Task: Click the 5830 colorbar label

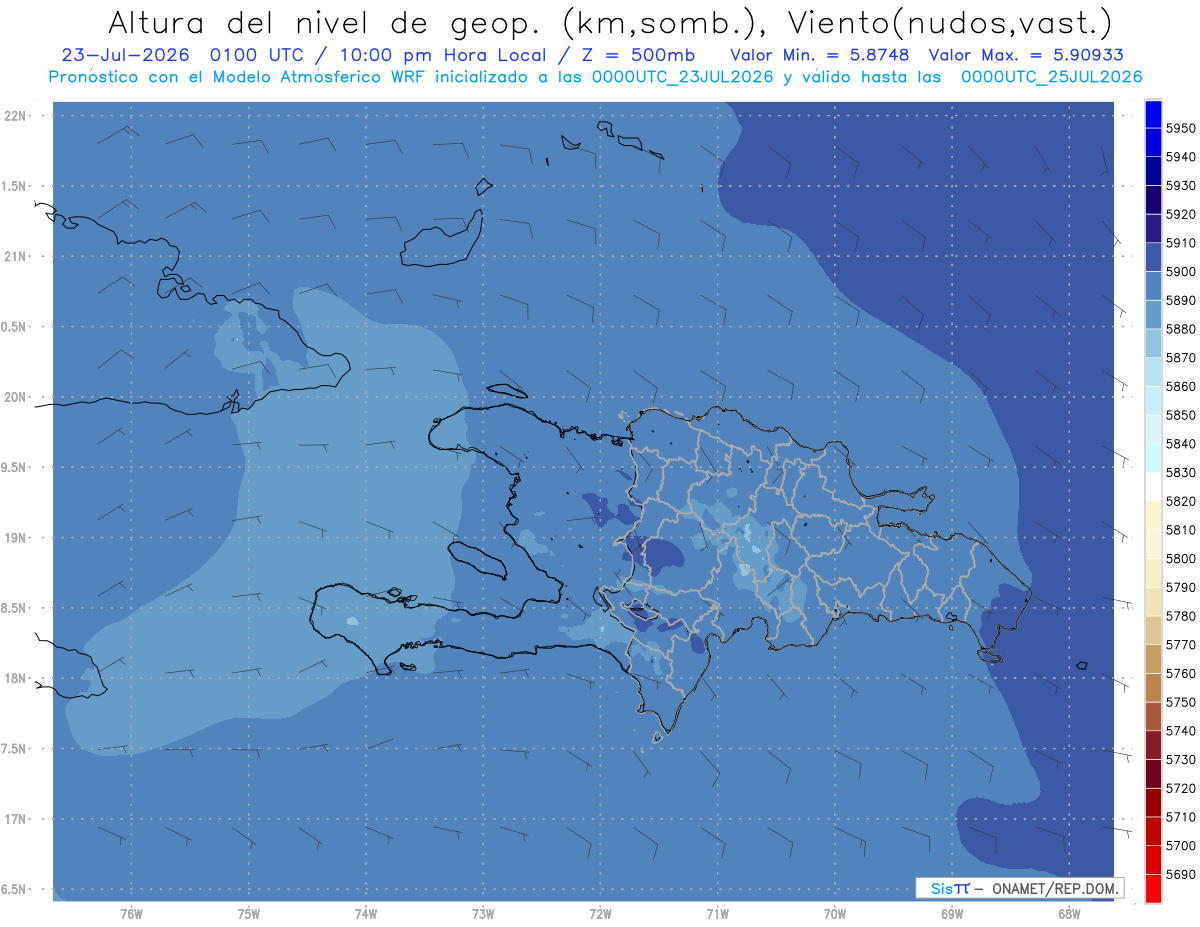Action: point(1181,472)
